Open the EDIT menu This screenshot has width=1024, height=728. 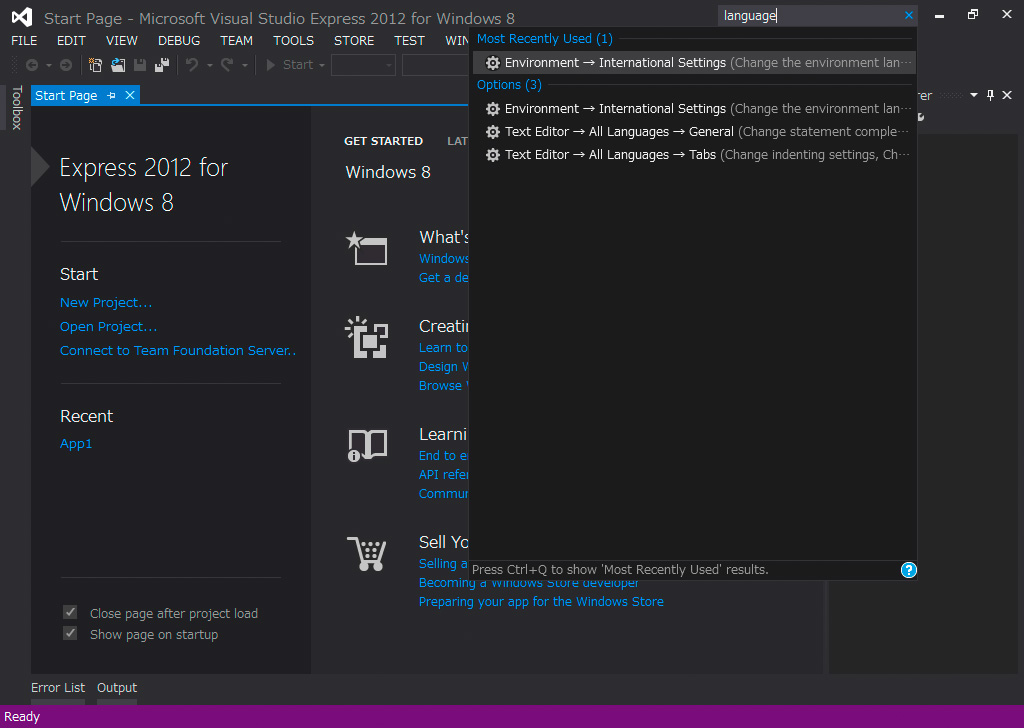tap(71, 40)
